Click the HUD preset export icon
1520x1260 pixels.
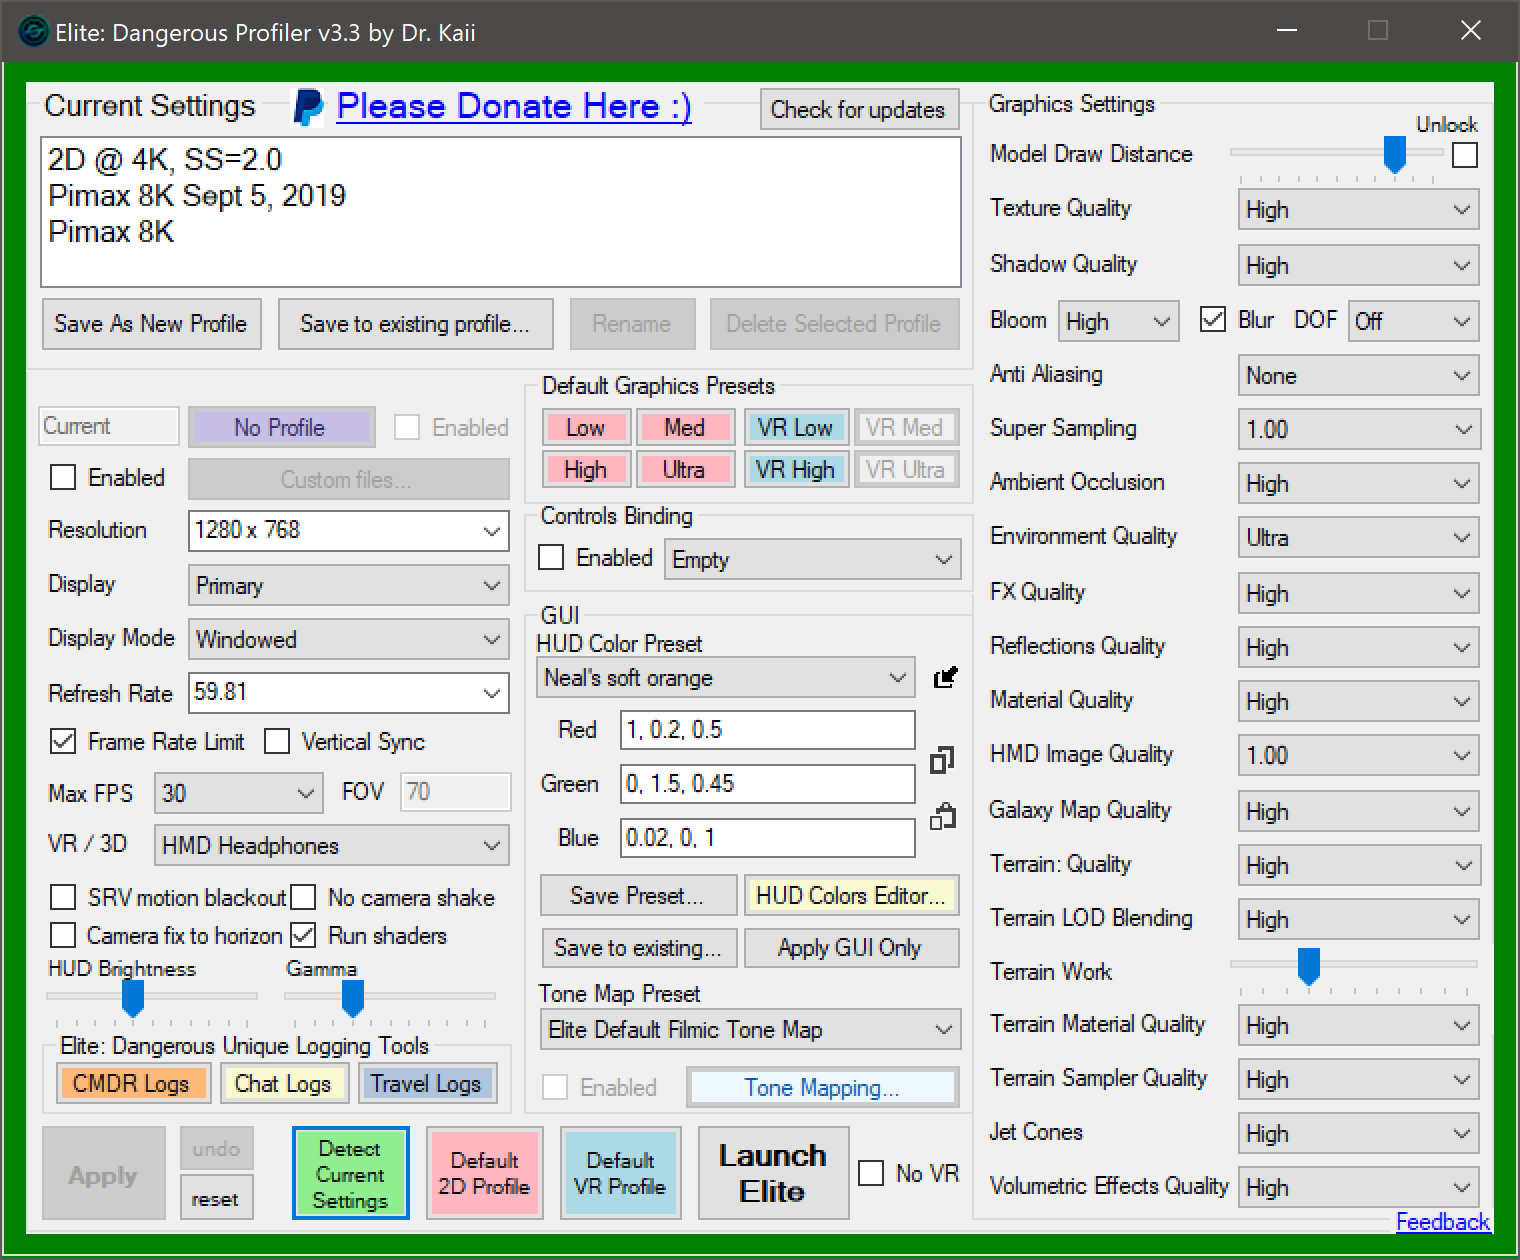click(x=945, y=677)
